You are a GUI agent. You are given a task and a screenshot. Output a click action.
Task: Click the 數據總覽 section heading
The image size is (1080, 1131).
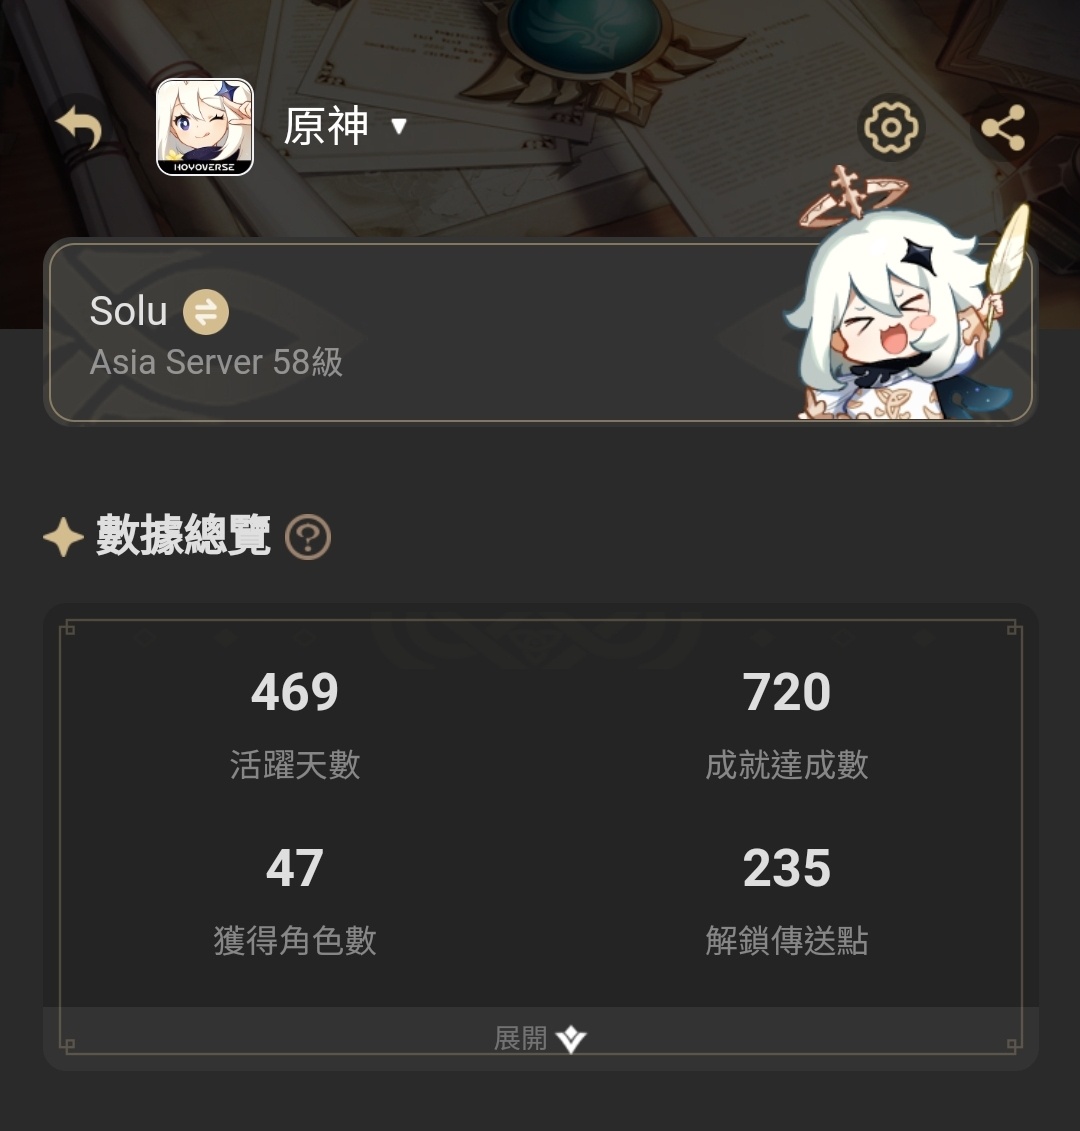(x=183, y=536)
